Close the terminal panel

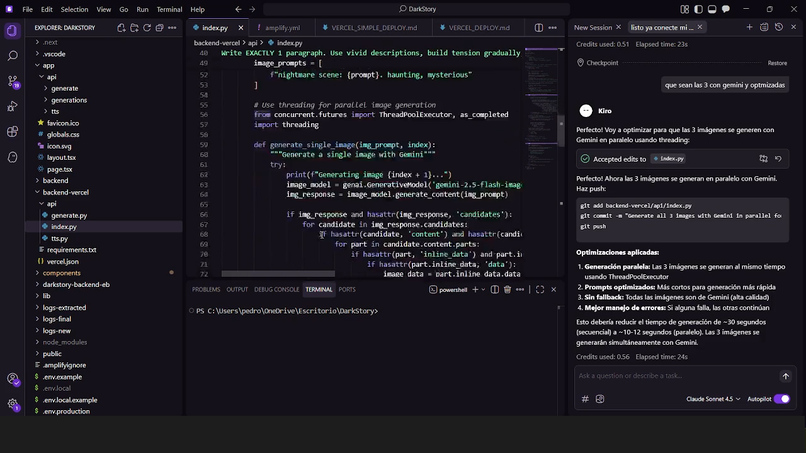(554, 289)
